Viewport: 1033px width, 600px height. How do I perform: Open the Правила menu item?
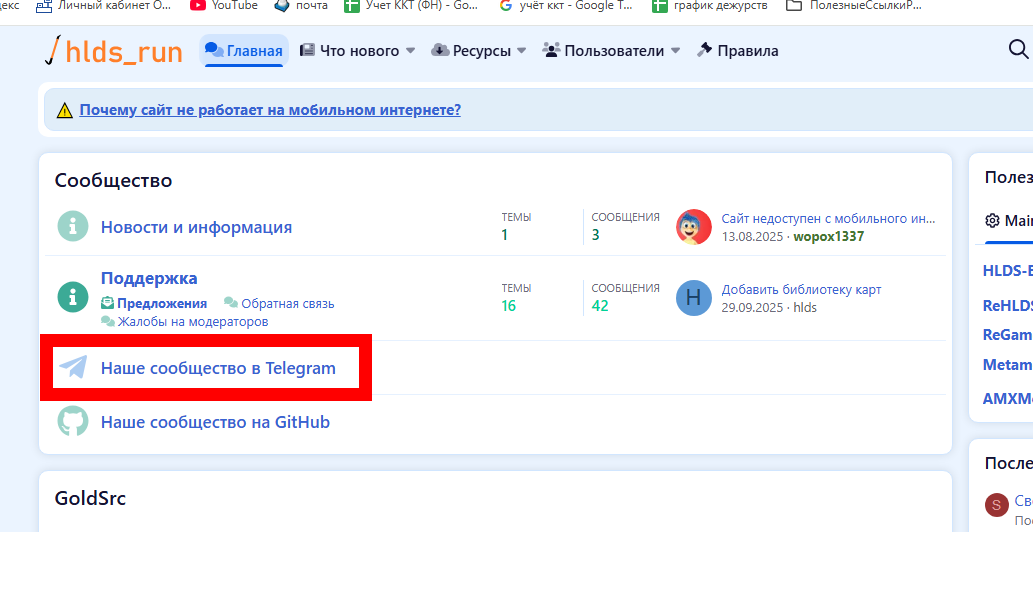coord(738,51)
